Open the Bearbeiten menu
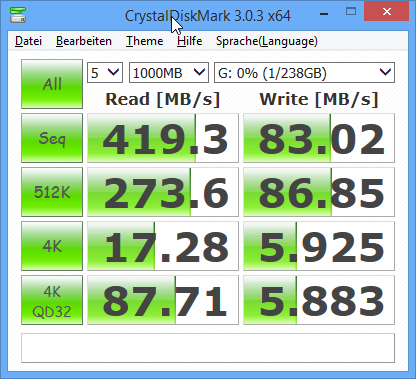Image resolution: width=416 pixels, height=379 pixels. pos(84,41)
